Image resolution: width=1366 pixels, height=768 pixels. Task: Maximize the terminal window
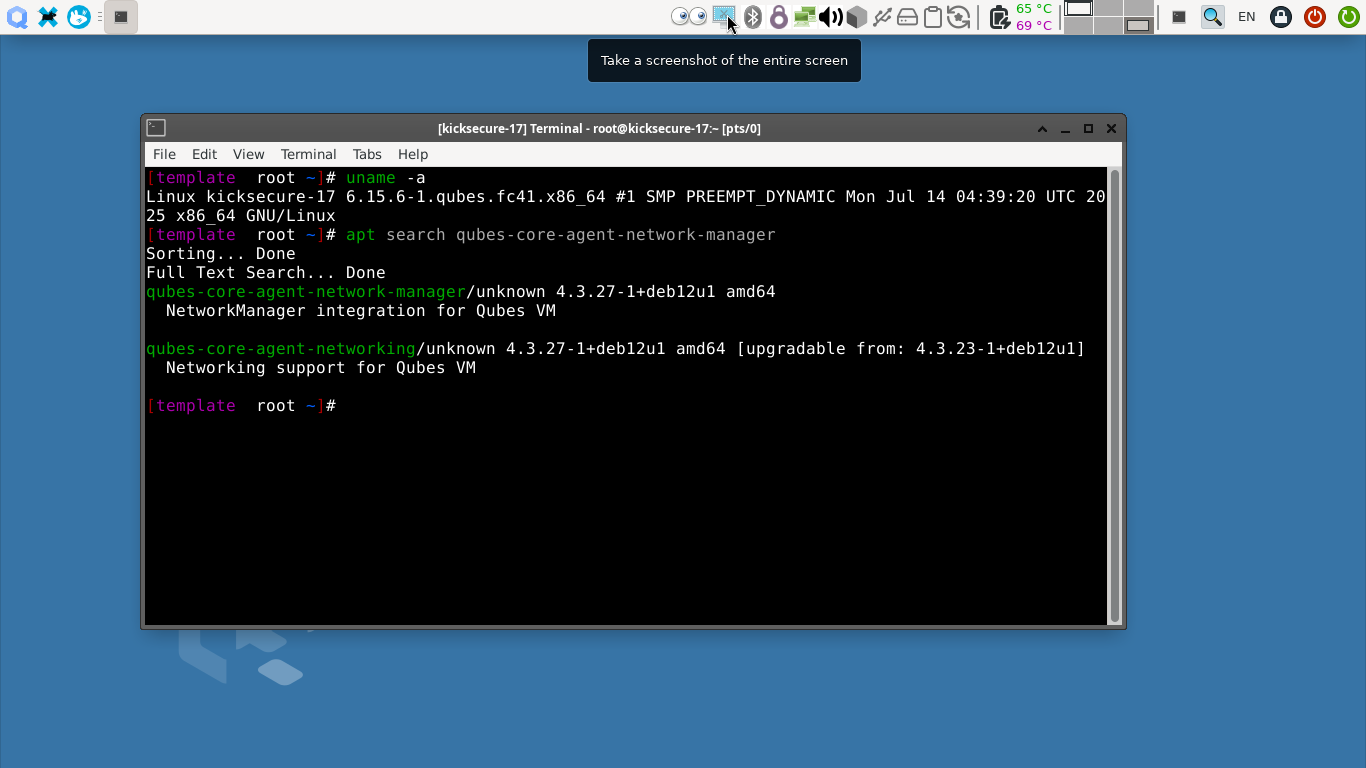pyautogui.click(x=1088, y=128)
